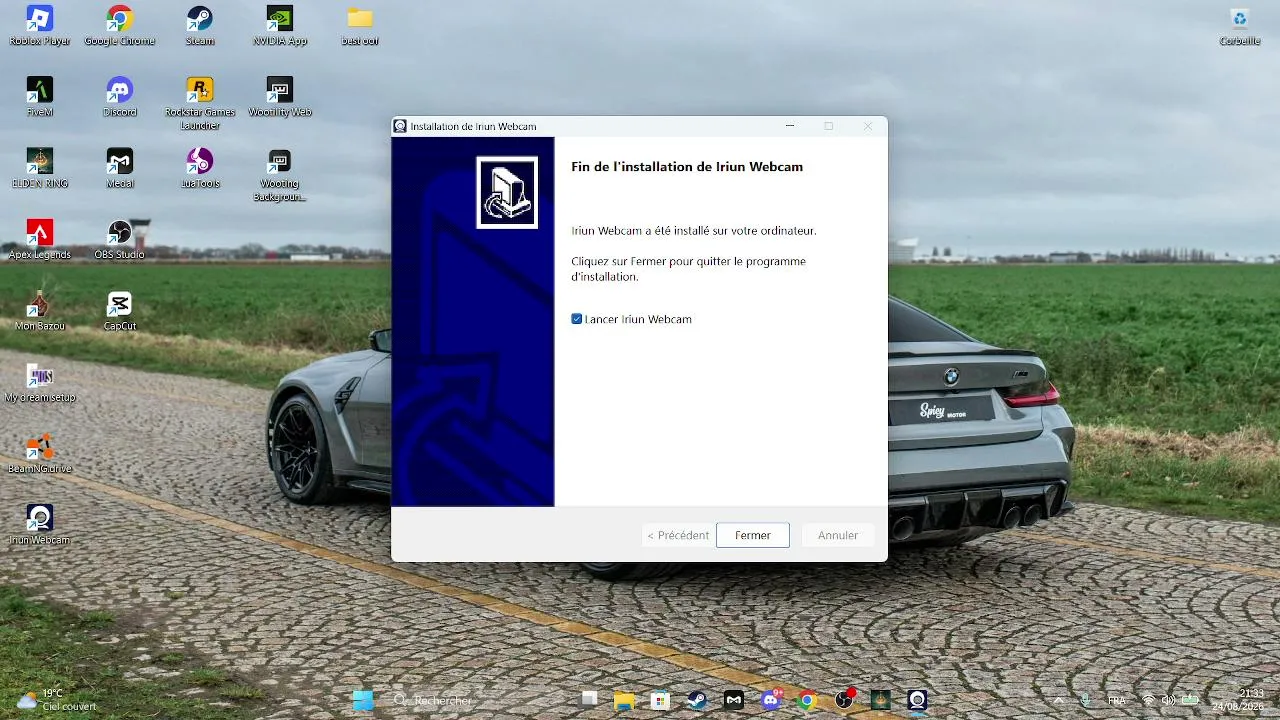Image resolution: width=1280 pixels, height=720 pixels.
Task: Open File Explorer from the taskbar
Action: tap(624, 700)
